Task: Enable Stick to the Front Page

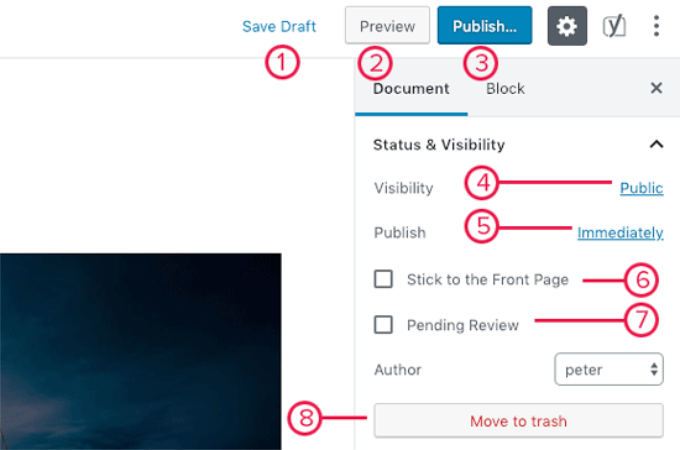Action: tap(383, 279)
